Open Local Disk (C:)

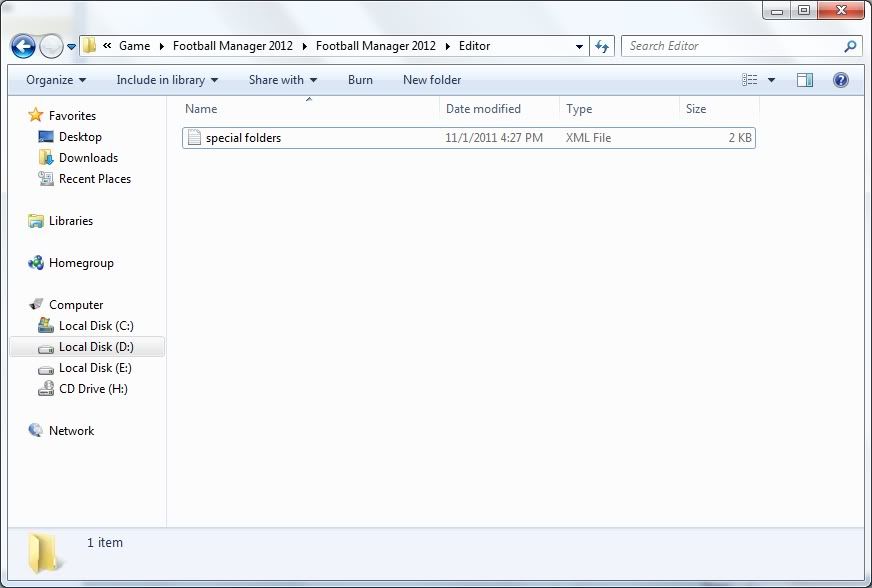pos(96,326)
